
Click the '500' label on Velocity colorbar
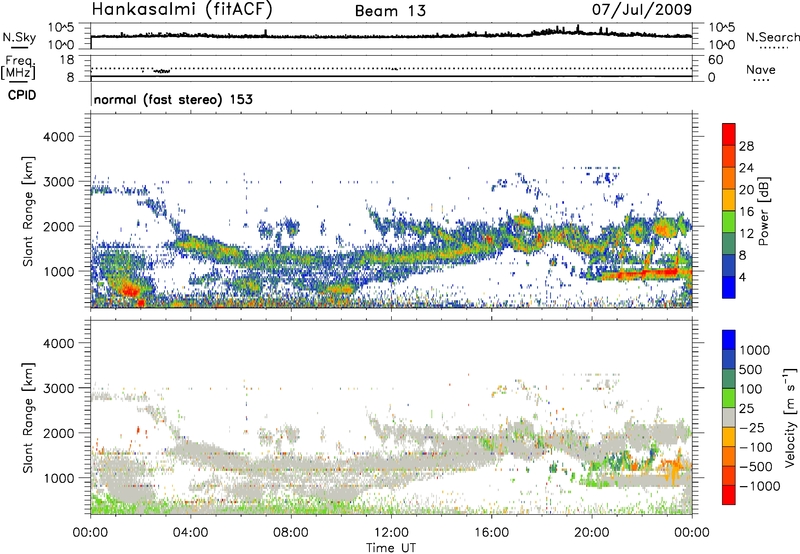753,369
